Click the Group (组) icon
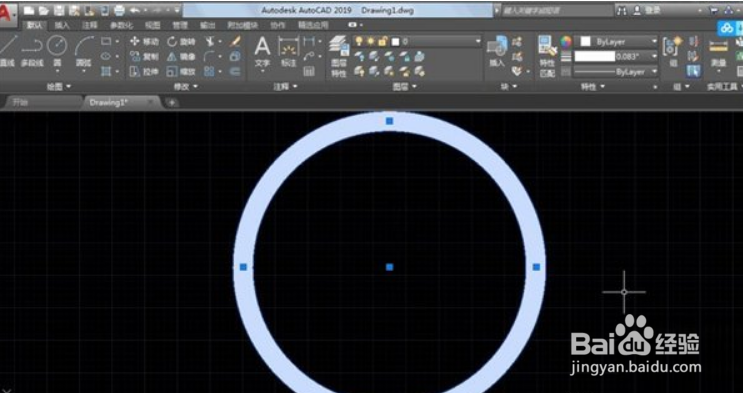743x393 pixels. tap(672, 52)
